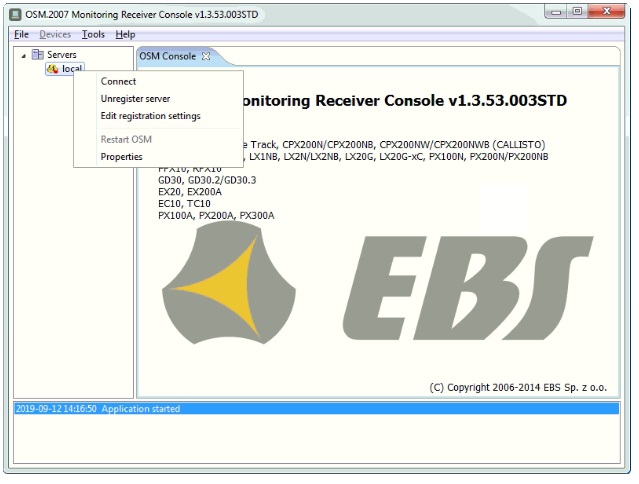Click the Servers node icon in tree
The width and height of the screenshot is (639, 484).
[37, 55]
